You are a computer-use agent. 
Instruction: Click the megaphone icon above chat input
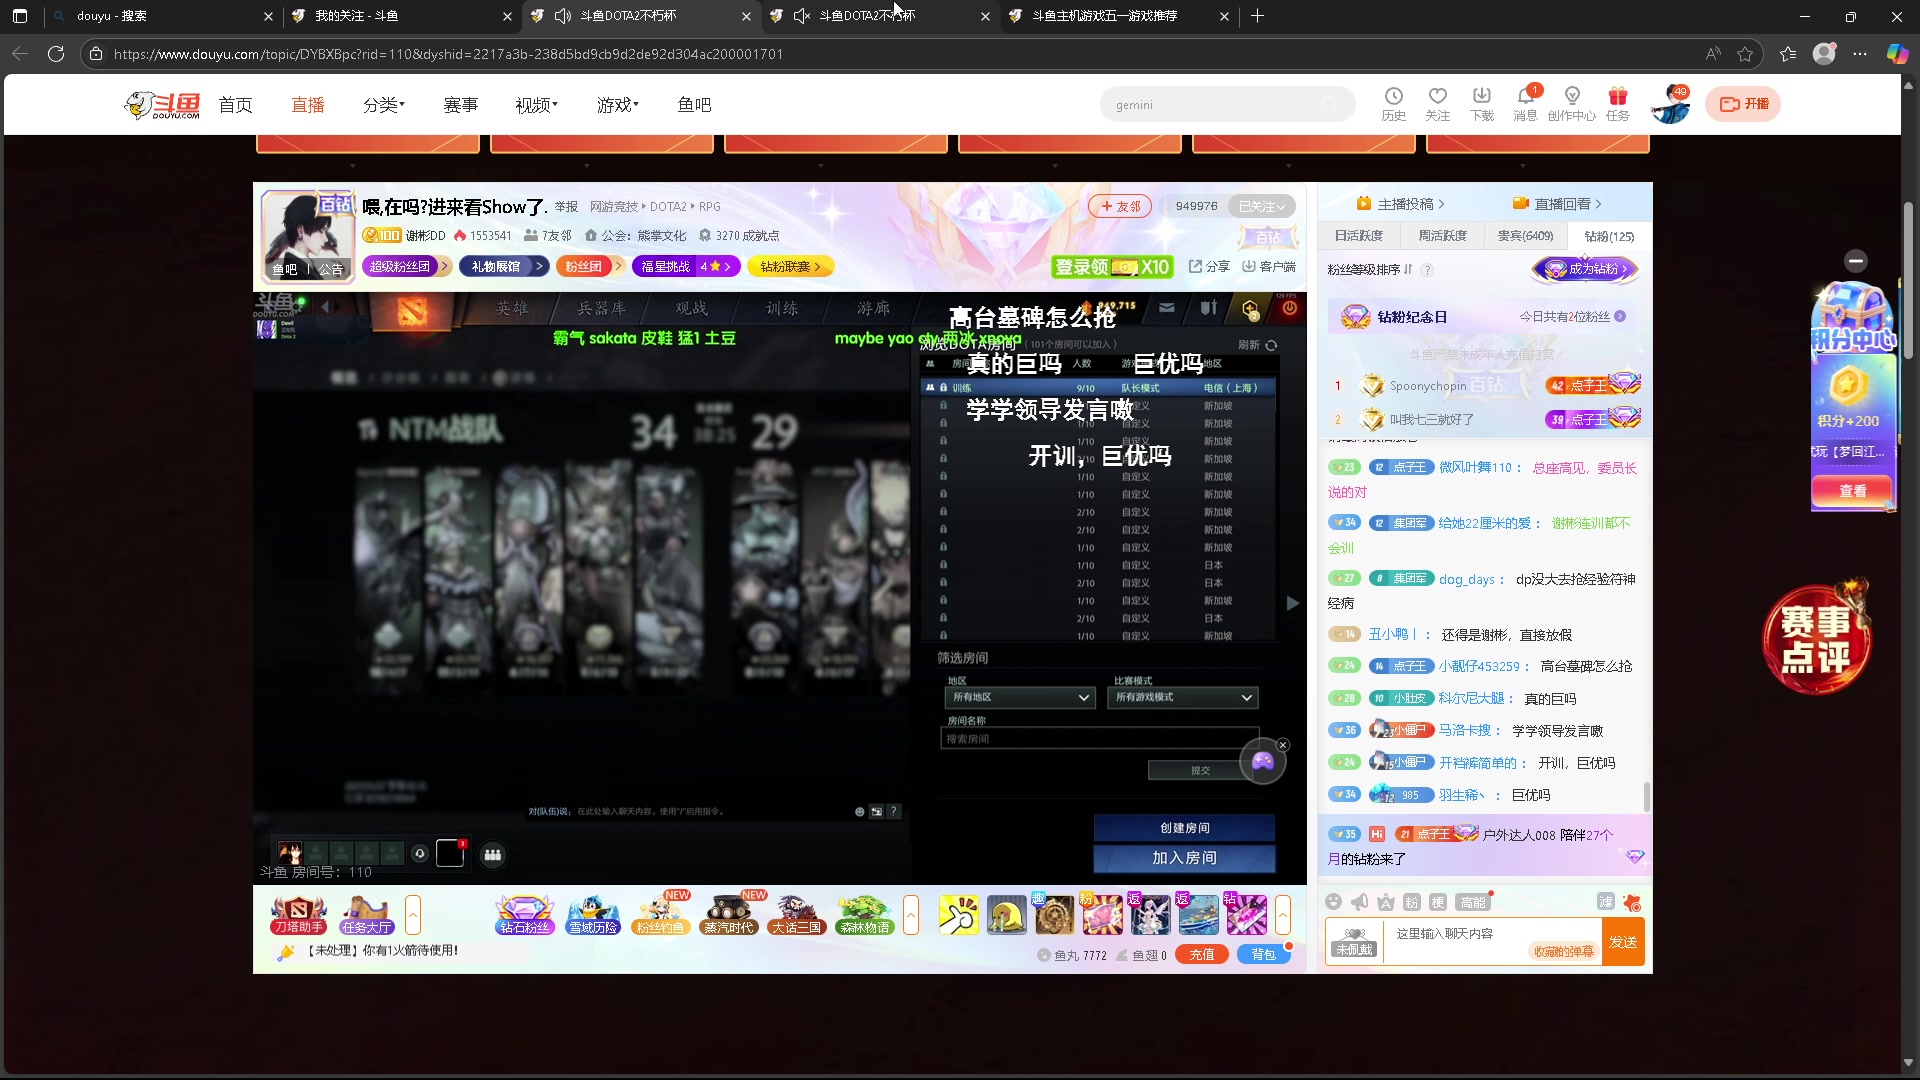(1359, 902)
